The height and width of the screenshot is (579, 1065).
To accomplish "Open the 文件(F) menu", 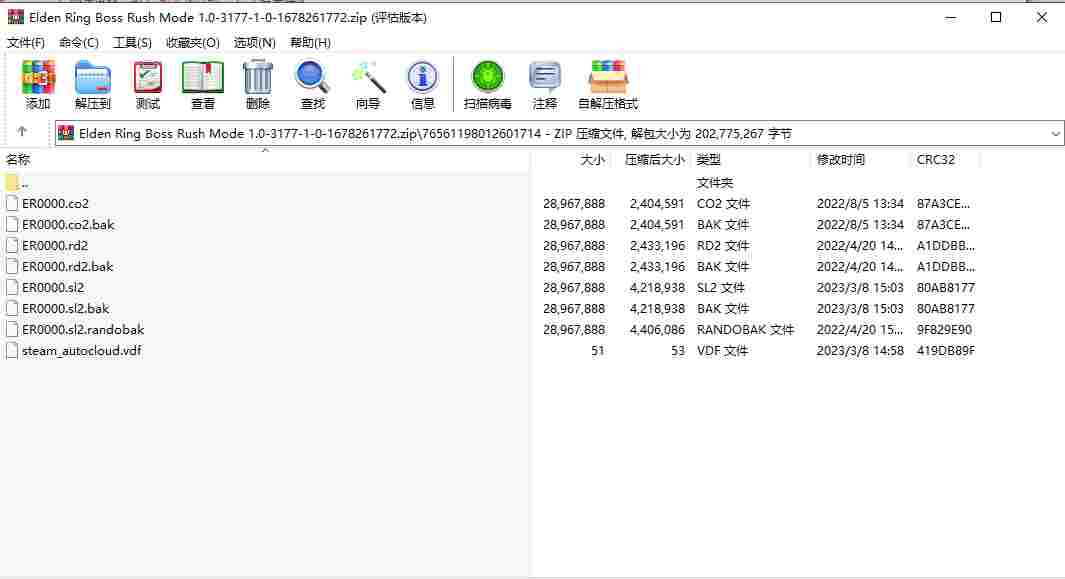I will click(26, 42).
